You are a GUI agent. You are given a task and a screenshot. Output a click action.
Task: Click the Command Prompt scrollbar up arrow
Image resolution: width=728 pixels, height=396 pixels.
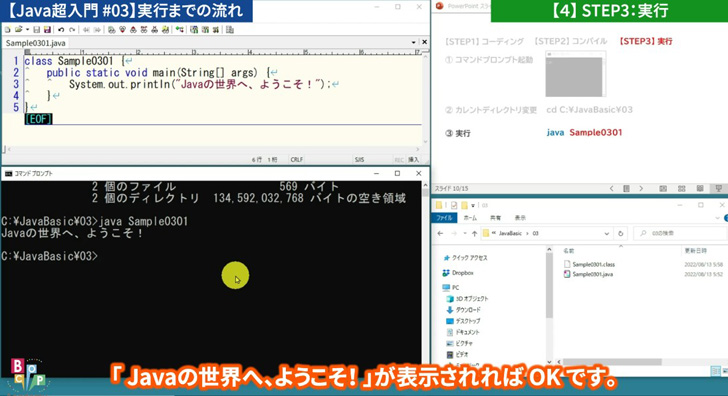coord(425,185)
